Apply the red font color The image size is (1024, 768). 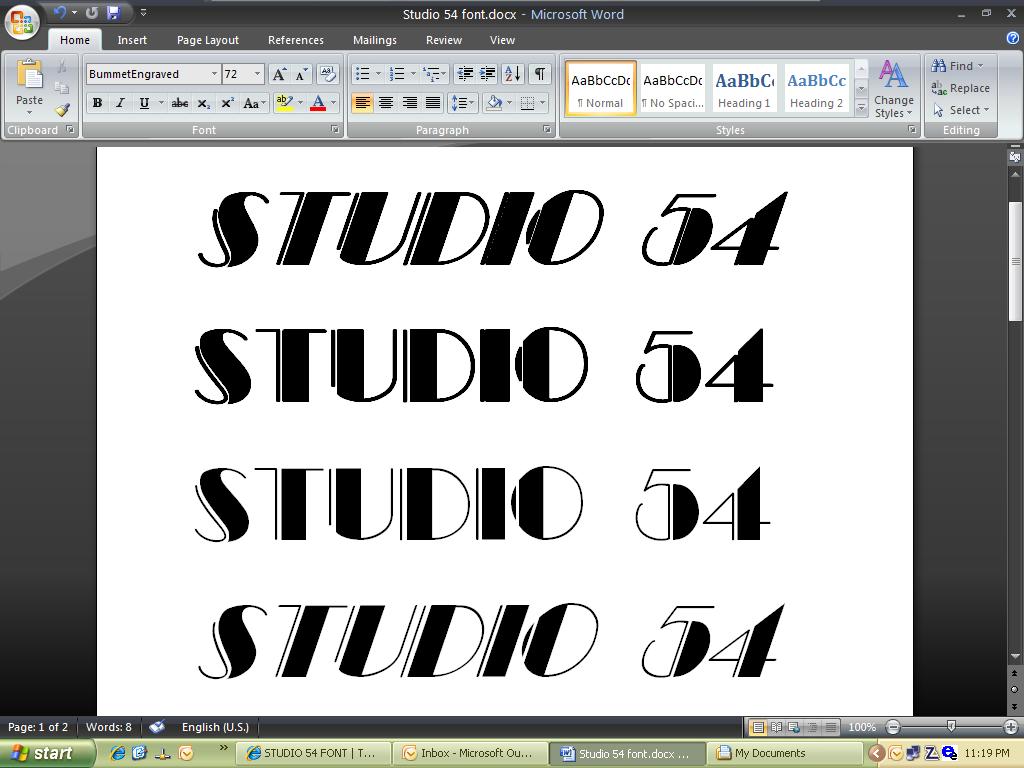[318, 103]
